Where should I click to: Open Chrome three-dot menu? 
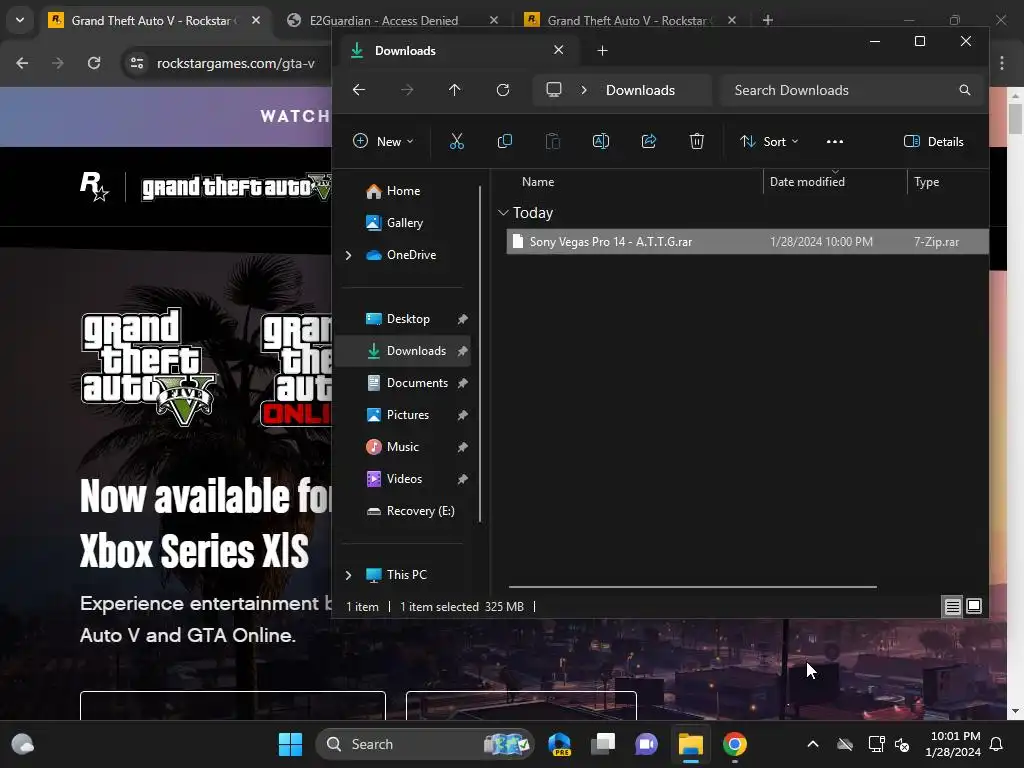pyautogui.click(x=1002, y=63)
